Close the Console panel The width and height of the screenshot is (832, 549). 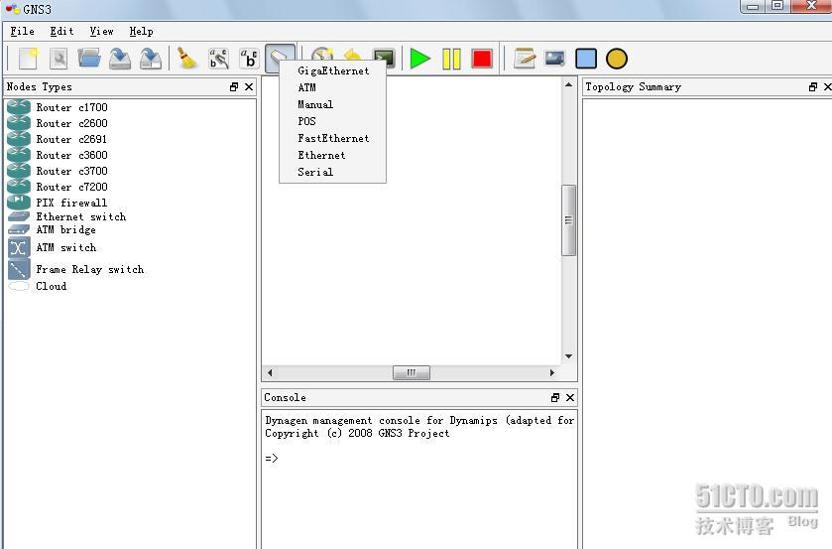(x=570, y=397)
